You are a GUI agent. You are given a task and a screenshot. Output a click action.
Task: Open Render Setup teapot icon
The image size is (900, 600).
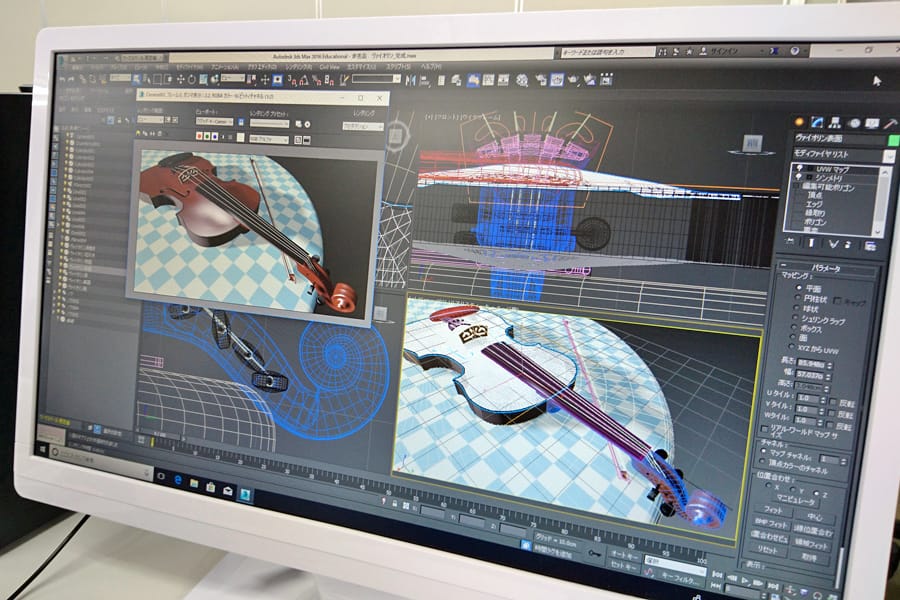pyautogui.click(x=541, y=80)
